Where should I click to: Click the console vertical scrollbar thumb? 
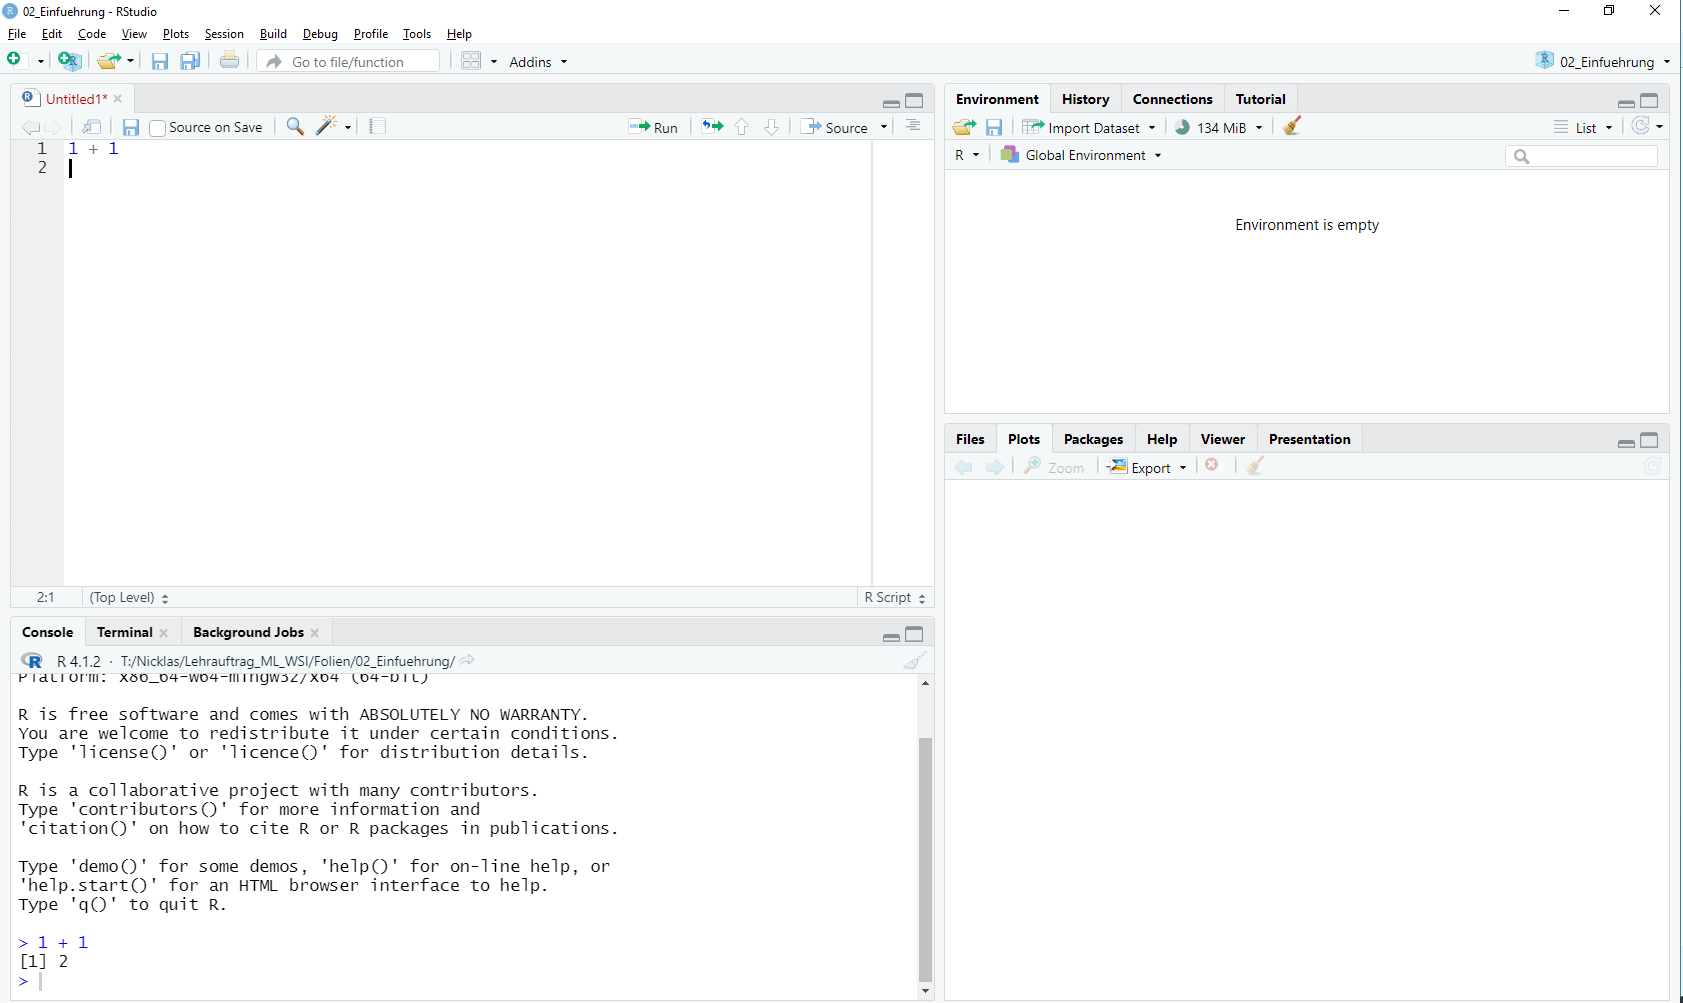pos(925,860)
